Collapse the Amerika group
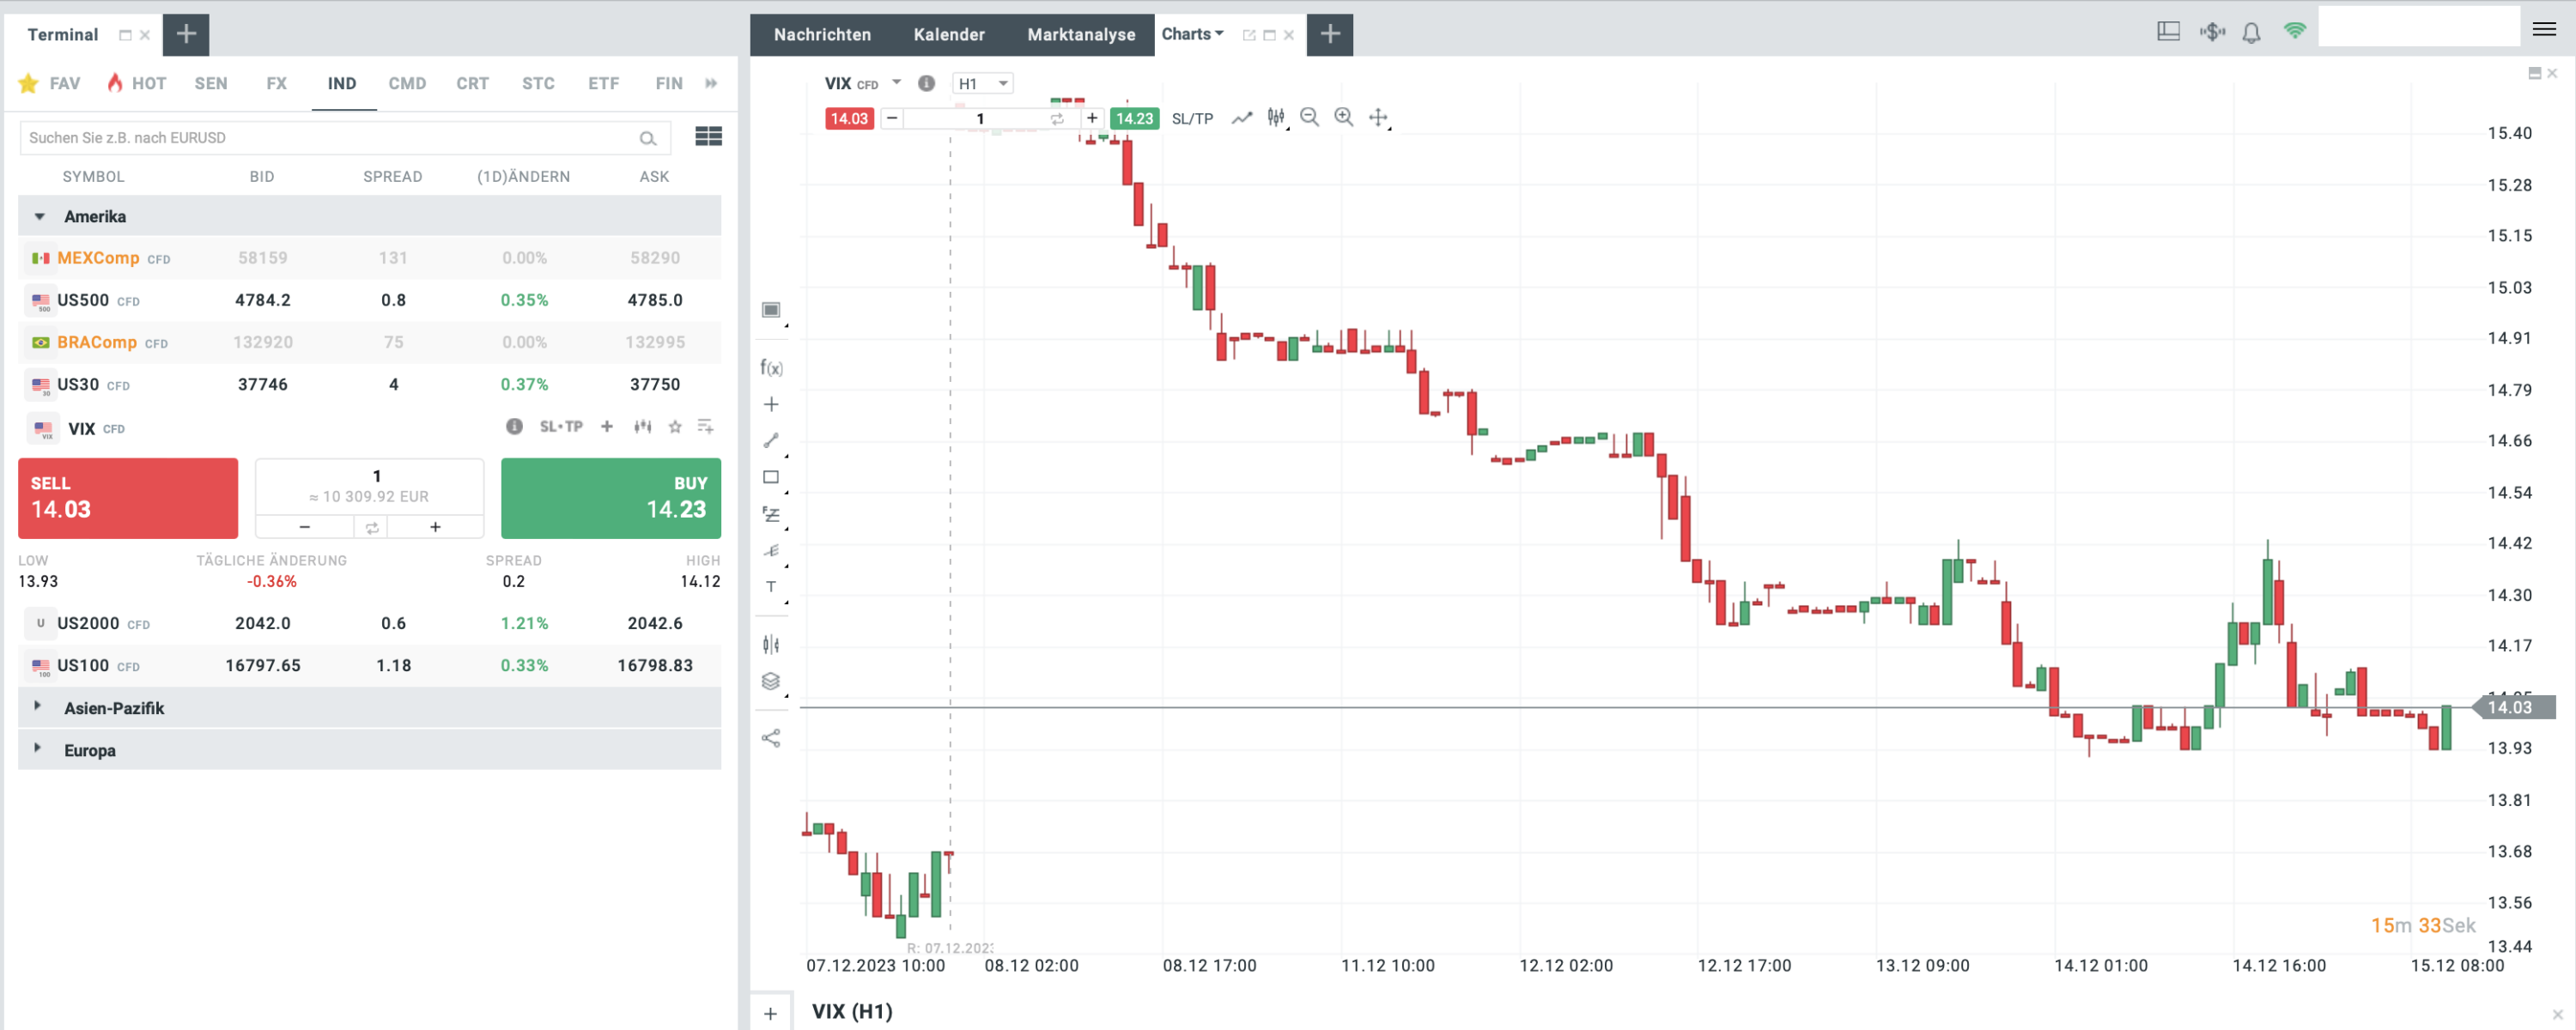Screen dimensions: 2576x1030 [x=40, y=216]
